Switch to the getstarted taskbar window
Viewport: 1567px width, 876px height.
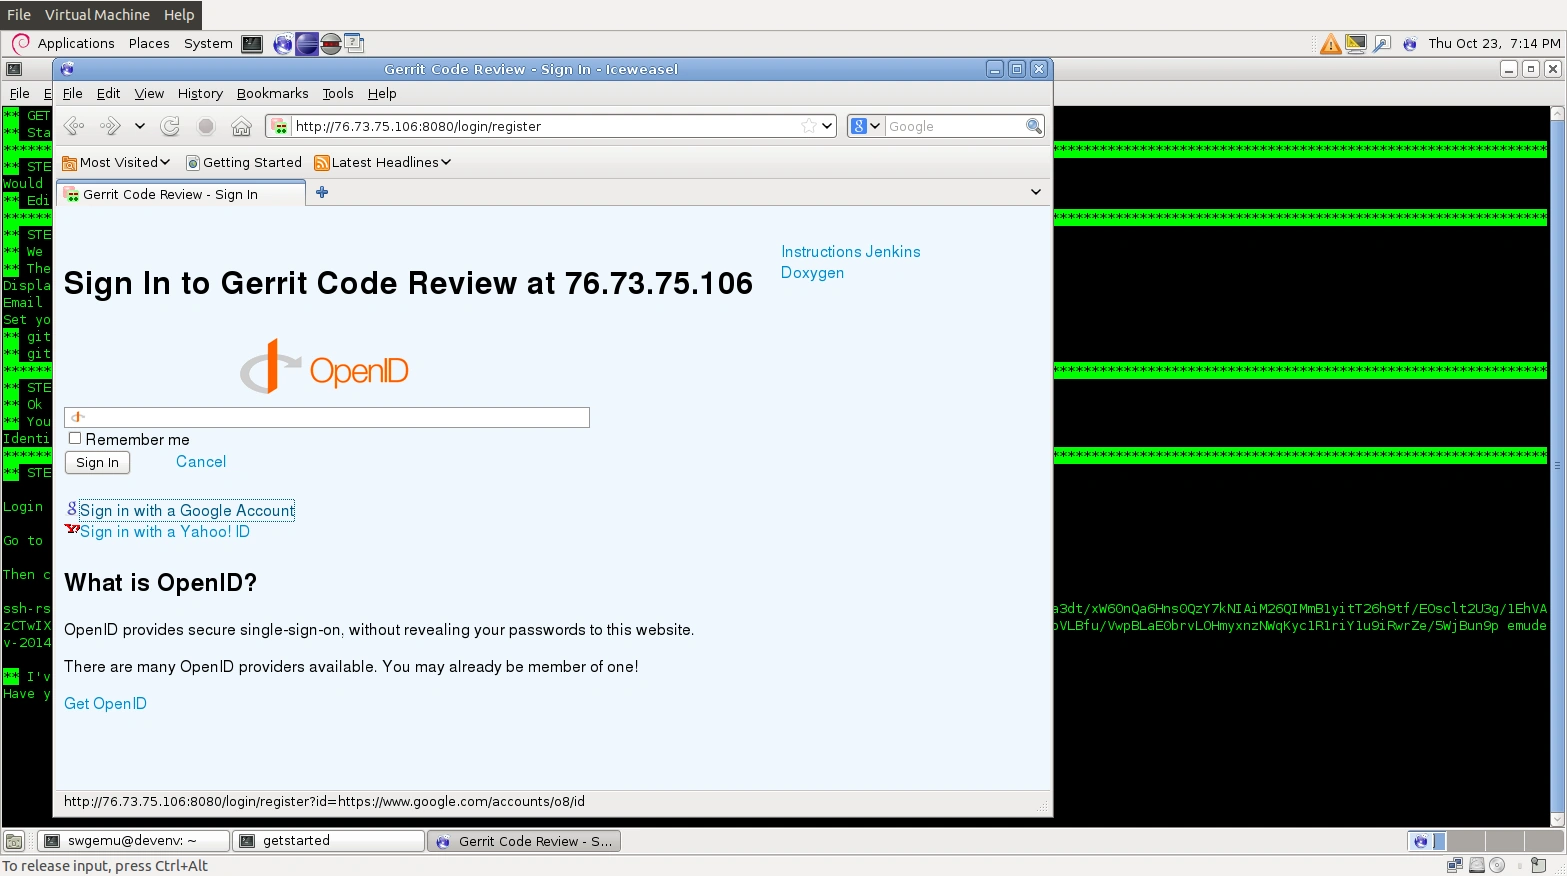click(329, 841)
